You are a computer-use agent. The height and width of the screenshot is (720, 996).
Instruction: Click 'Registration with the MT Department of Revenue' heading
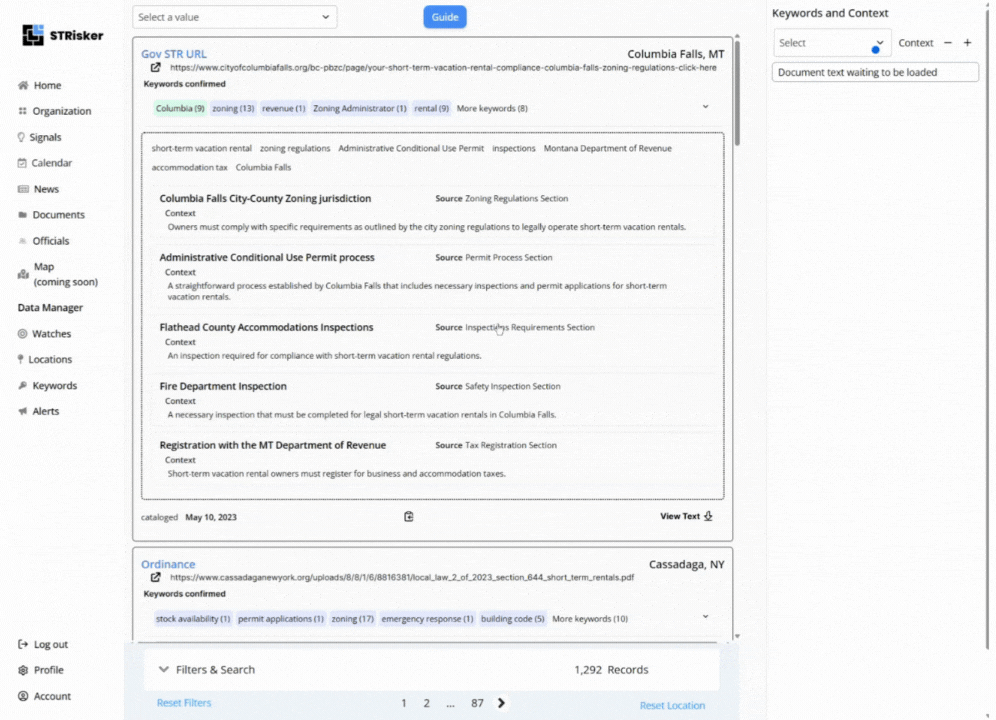pyautogui.click(x=273, y=445)
